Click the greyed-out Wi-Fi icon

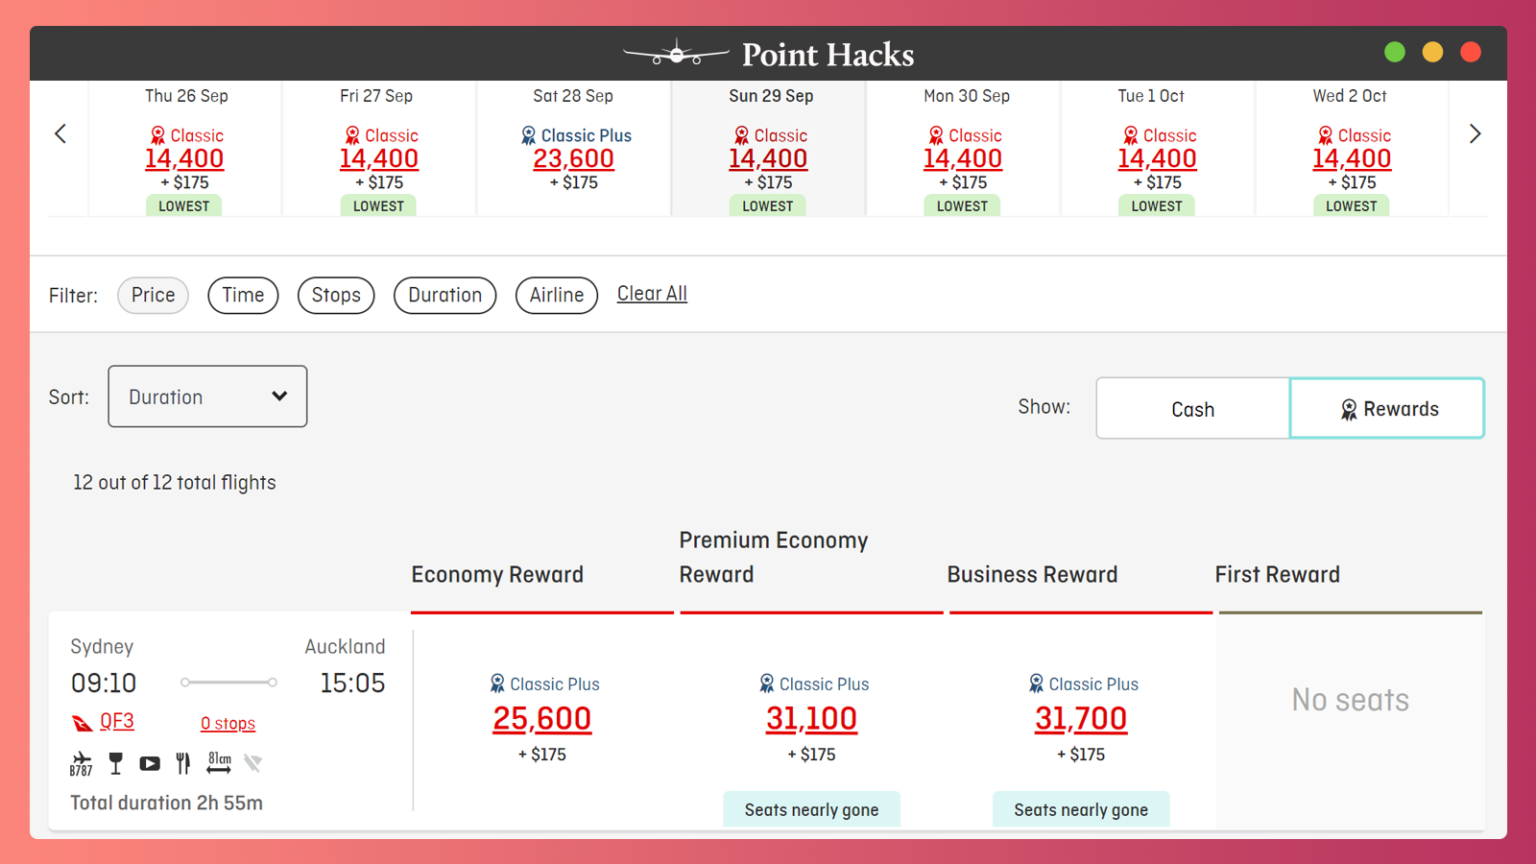coord(253,762)
